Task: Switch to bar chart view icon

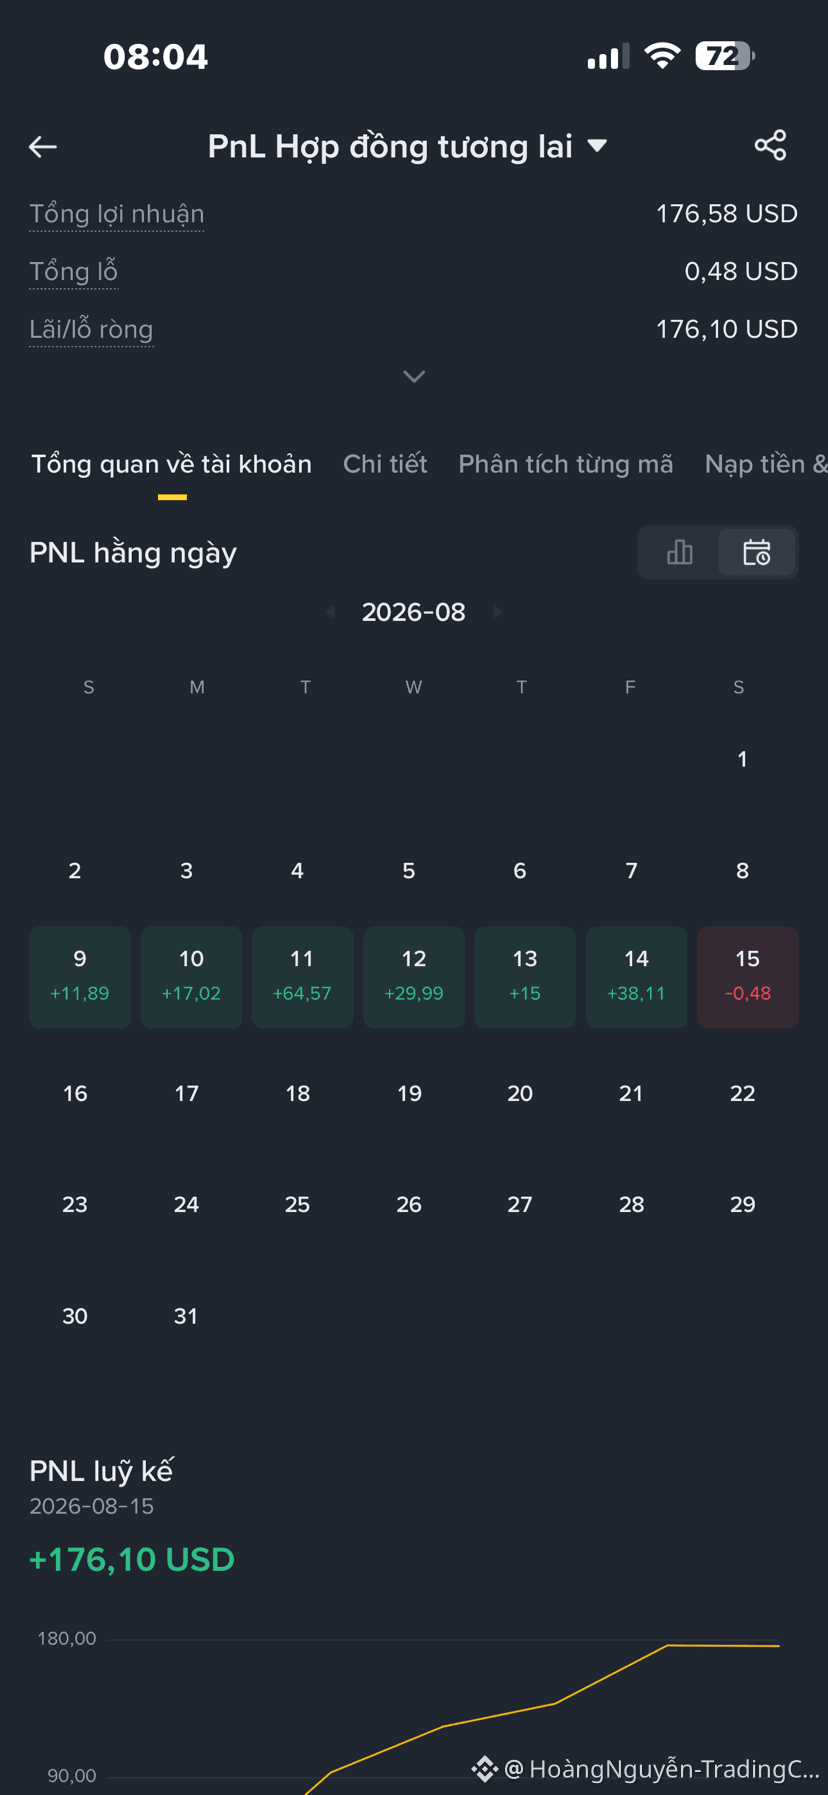Action: (x=680, y=552)
